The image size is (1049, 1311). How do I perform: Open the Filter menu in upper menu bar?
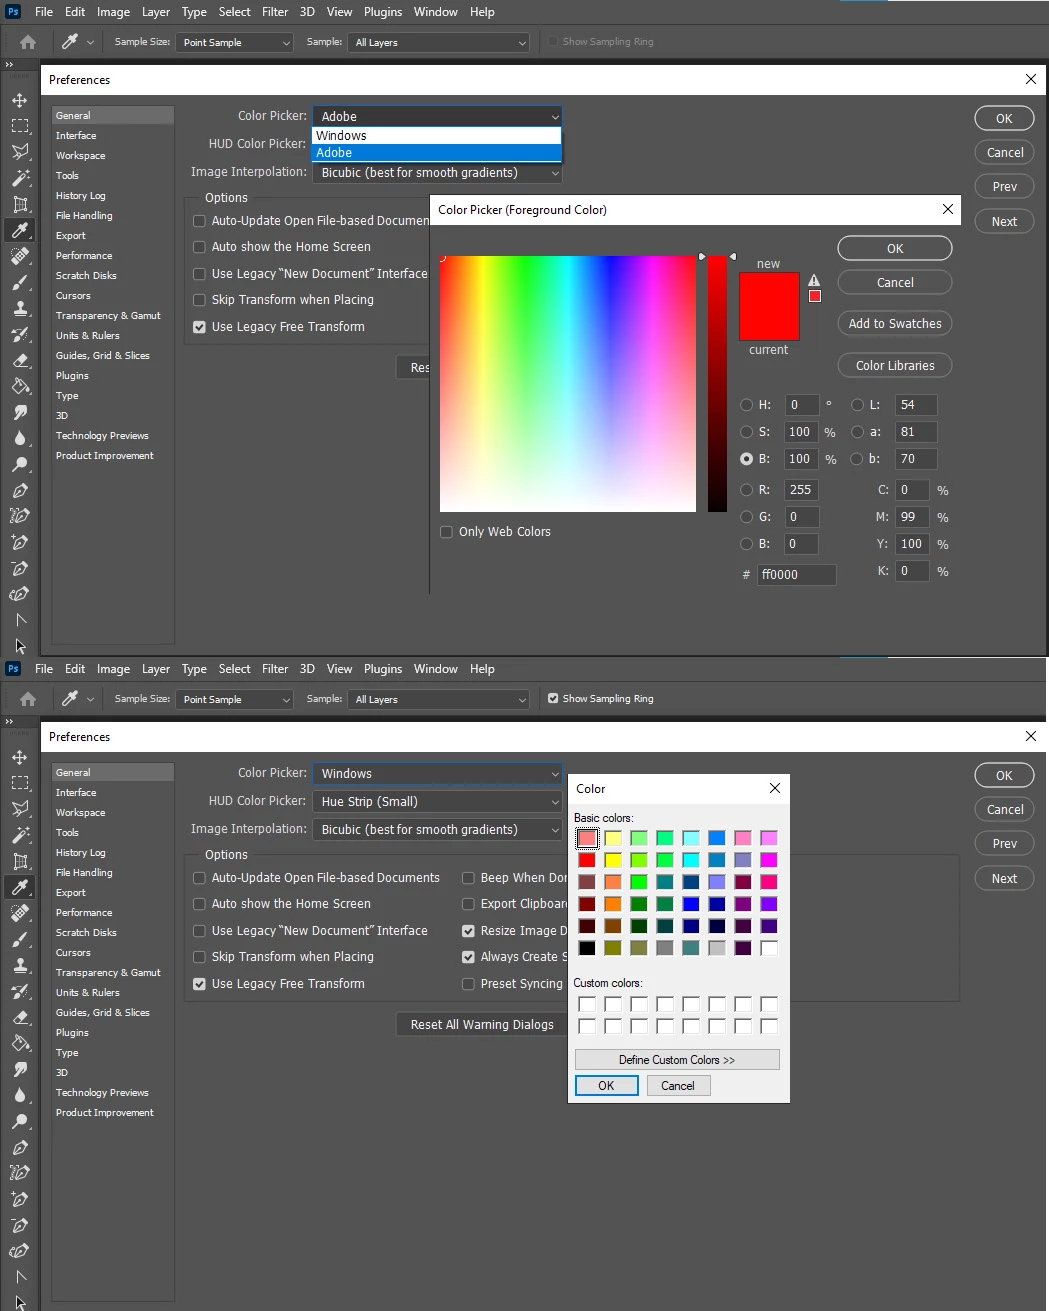point(275,12)
